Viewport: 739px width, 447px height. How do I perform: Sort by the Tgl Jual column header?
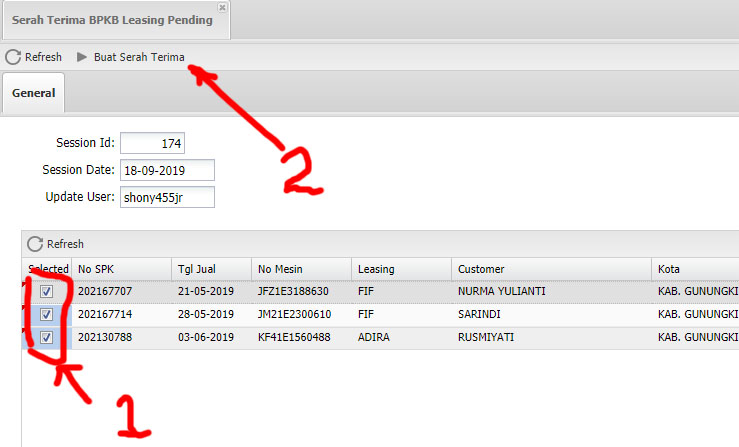pos(210,269)
